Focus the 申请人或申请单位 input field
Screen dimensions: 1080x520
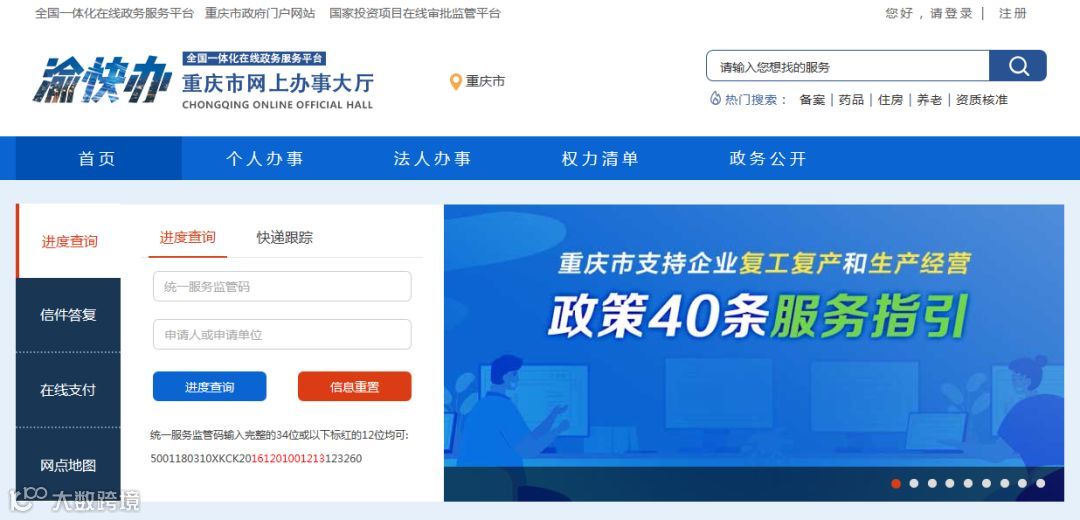282,335
